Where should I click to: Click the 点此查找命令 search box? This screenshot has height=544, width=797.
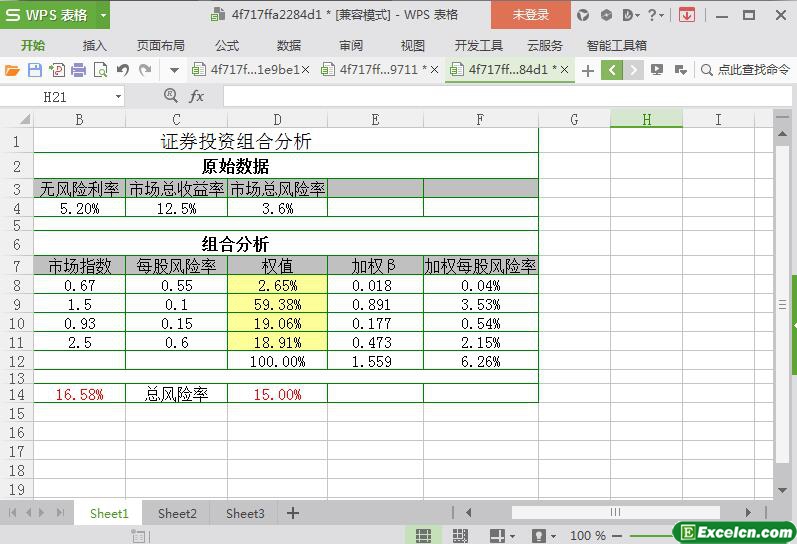point(746,70)
